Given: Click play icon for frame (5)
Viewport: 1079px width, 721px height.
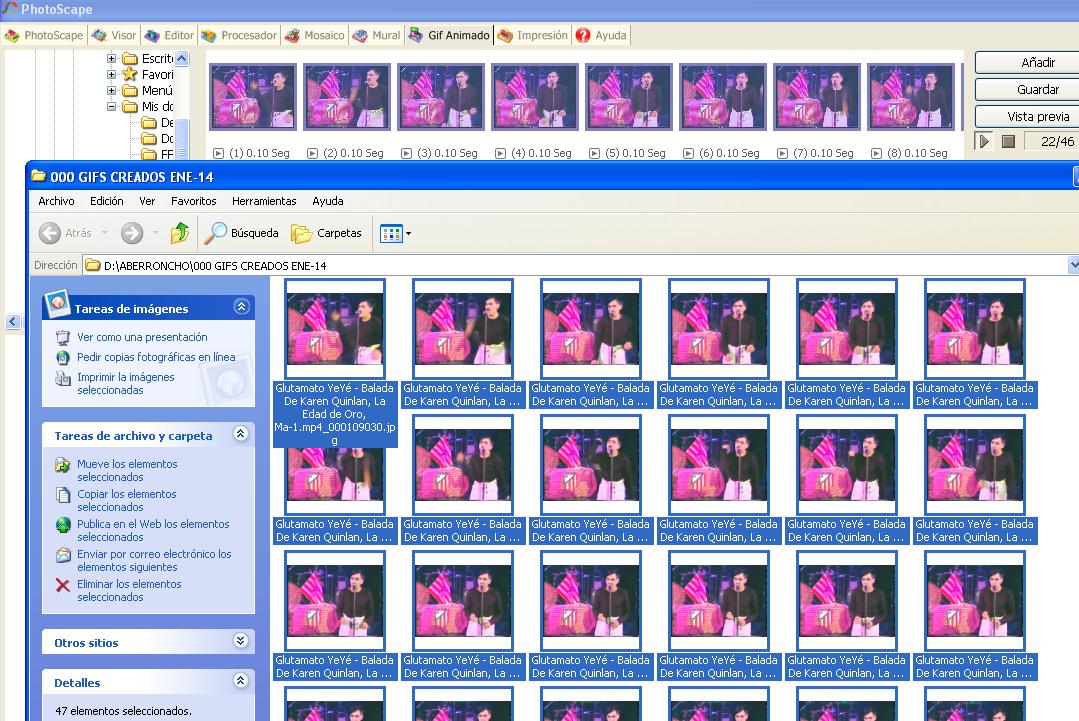Looking at the screenshot, I should [595, 153].
